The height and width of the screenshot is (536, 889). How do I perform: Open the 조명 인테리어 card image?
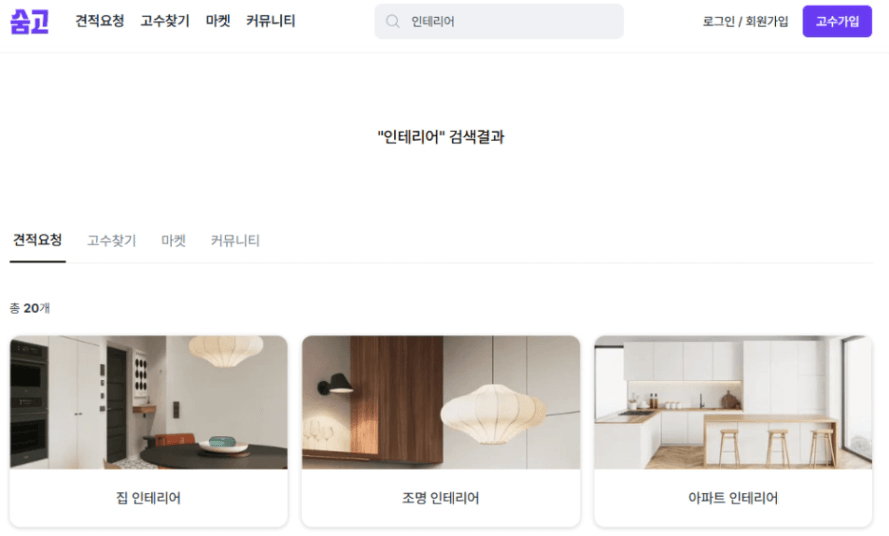point(441,402)
